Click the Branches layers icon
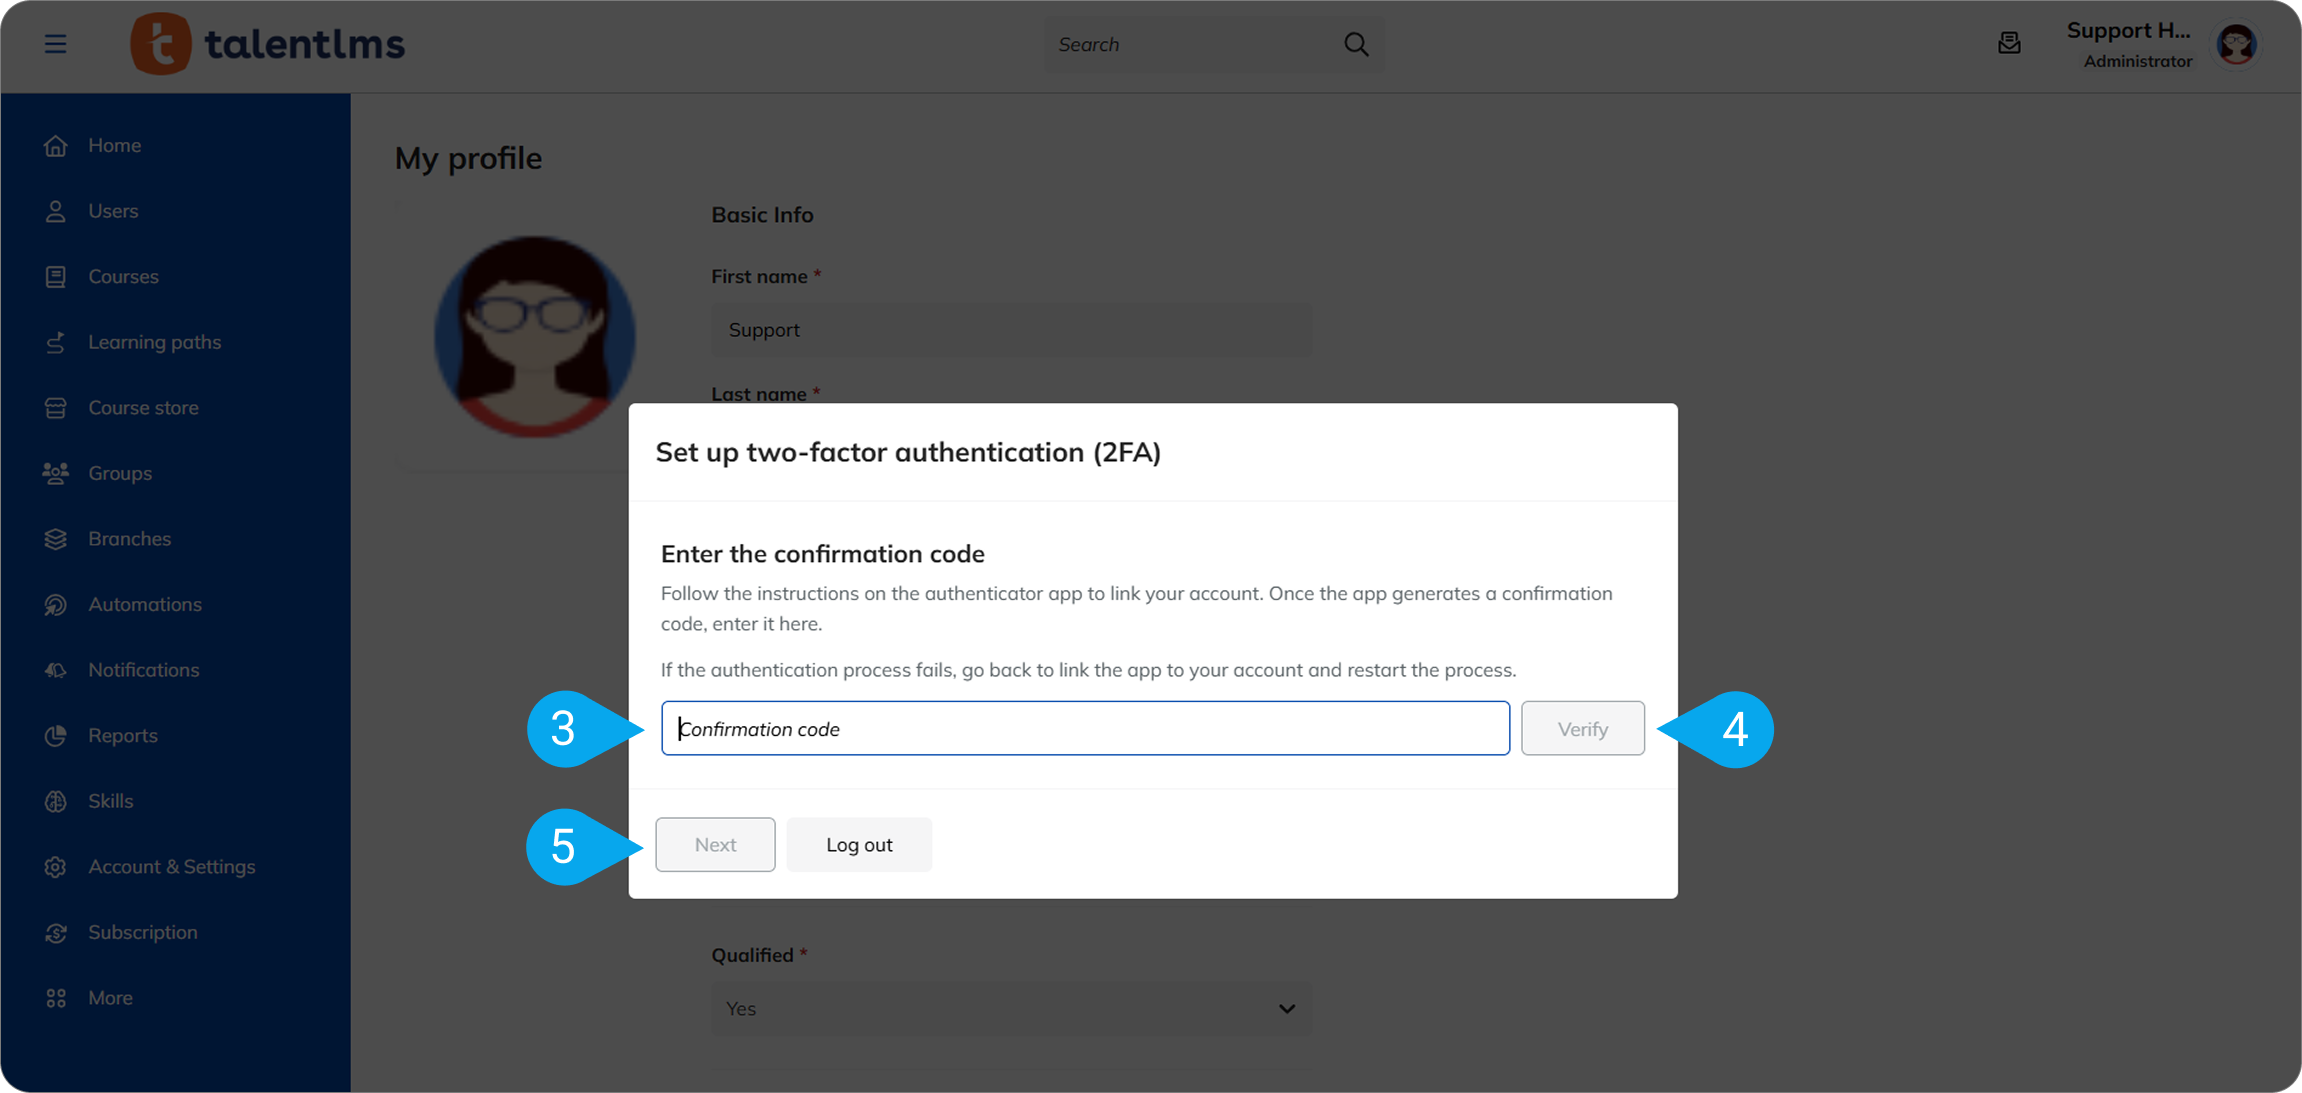Viewport: 2302px width, 1093px height. pyautogui.click(x=56, y=539)
